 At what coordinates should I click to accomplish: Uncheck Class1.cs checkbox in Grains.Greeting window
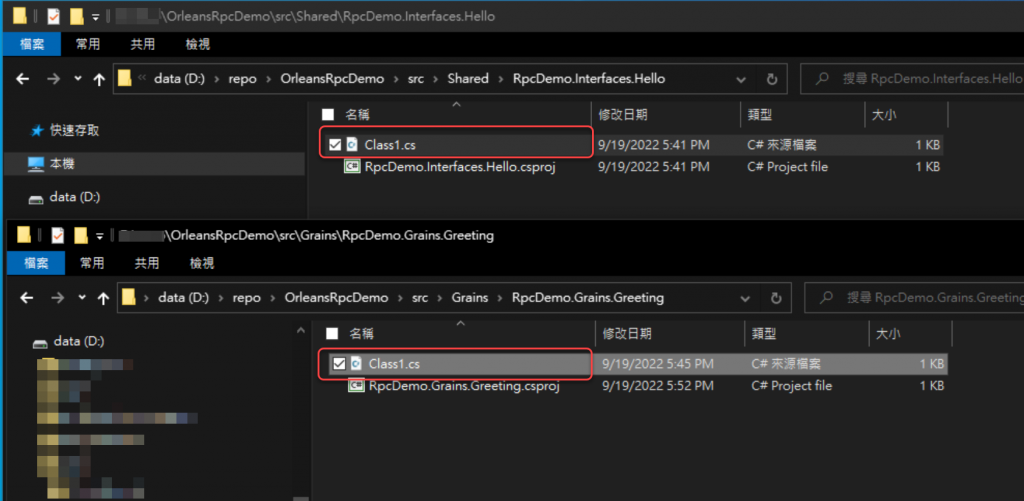(x=339, y=364)
